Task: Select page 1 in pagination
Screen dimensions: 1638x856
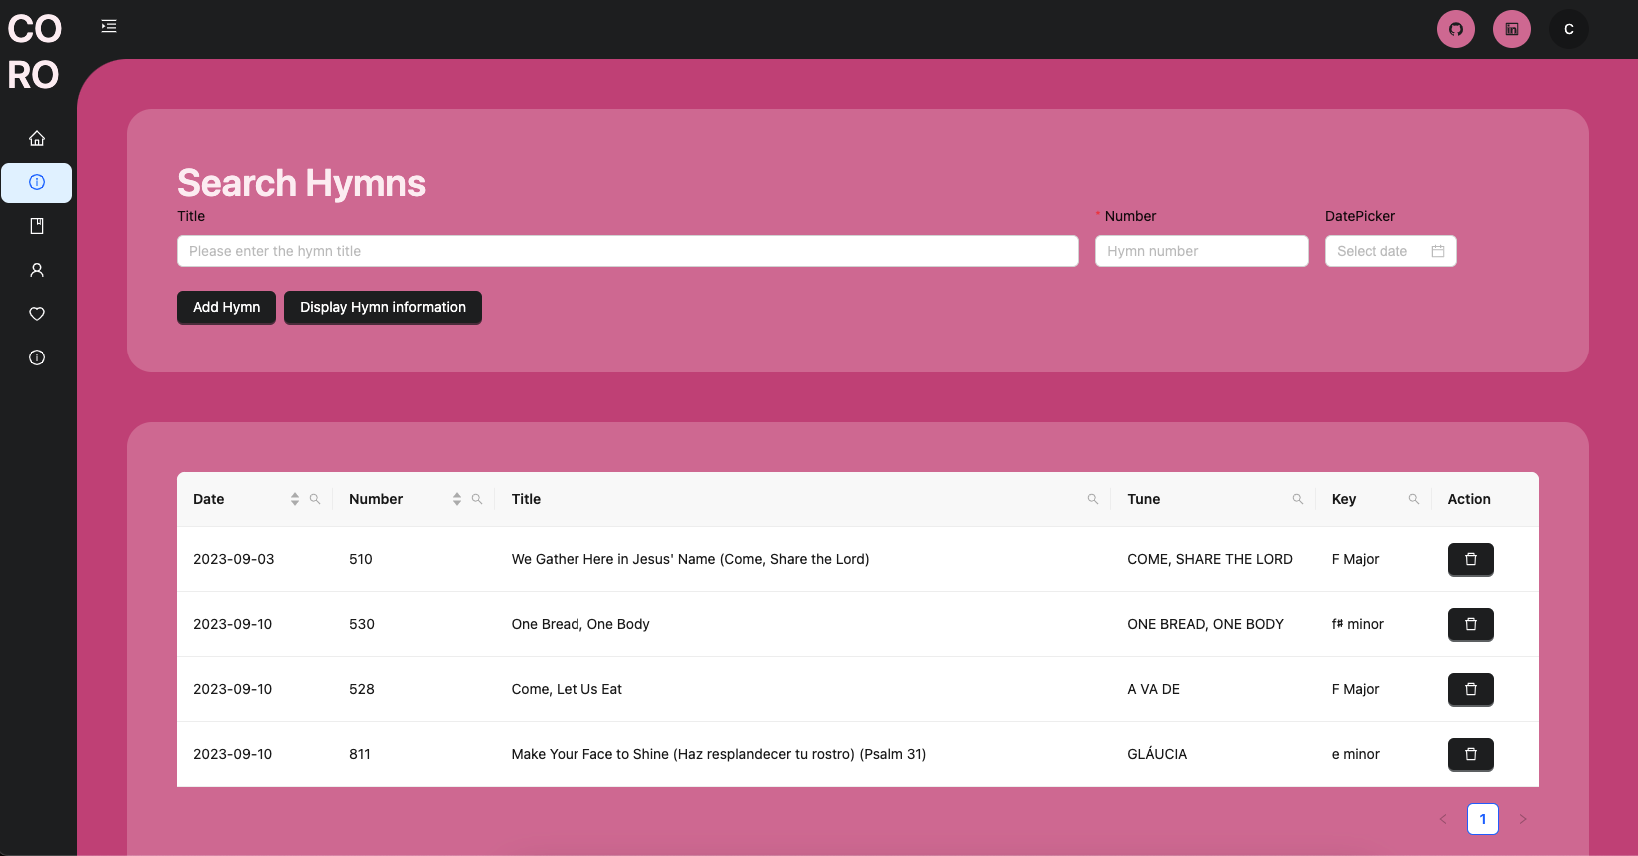Action: pyautogui.click(x=1482, y=819)
